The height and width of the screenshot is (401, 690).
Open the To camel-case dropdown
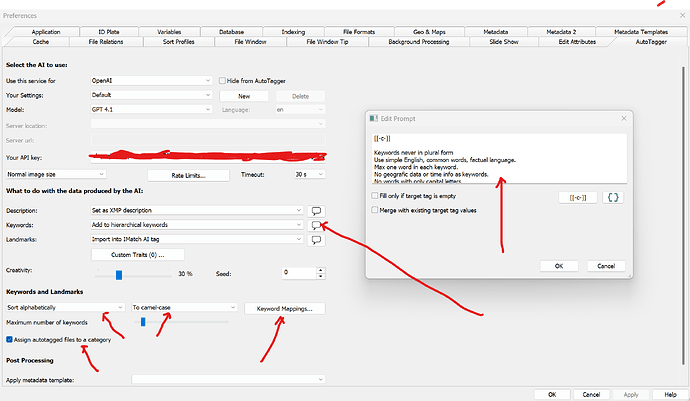click(184, 307)
